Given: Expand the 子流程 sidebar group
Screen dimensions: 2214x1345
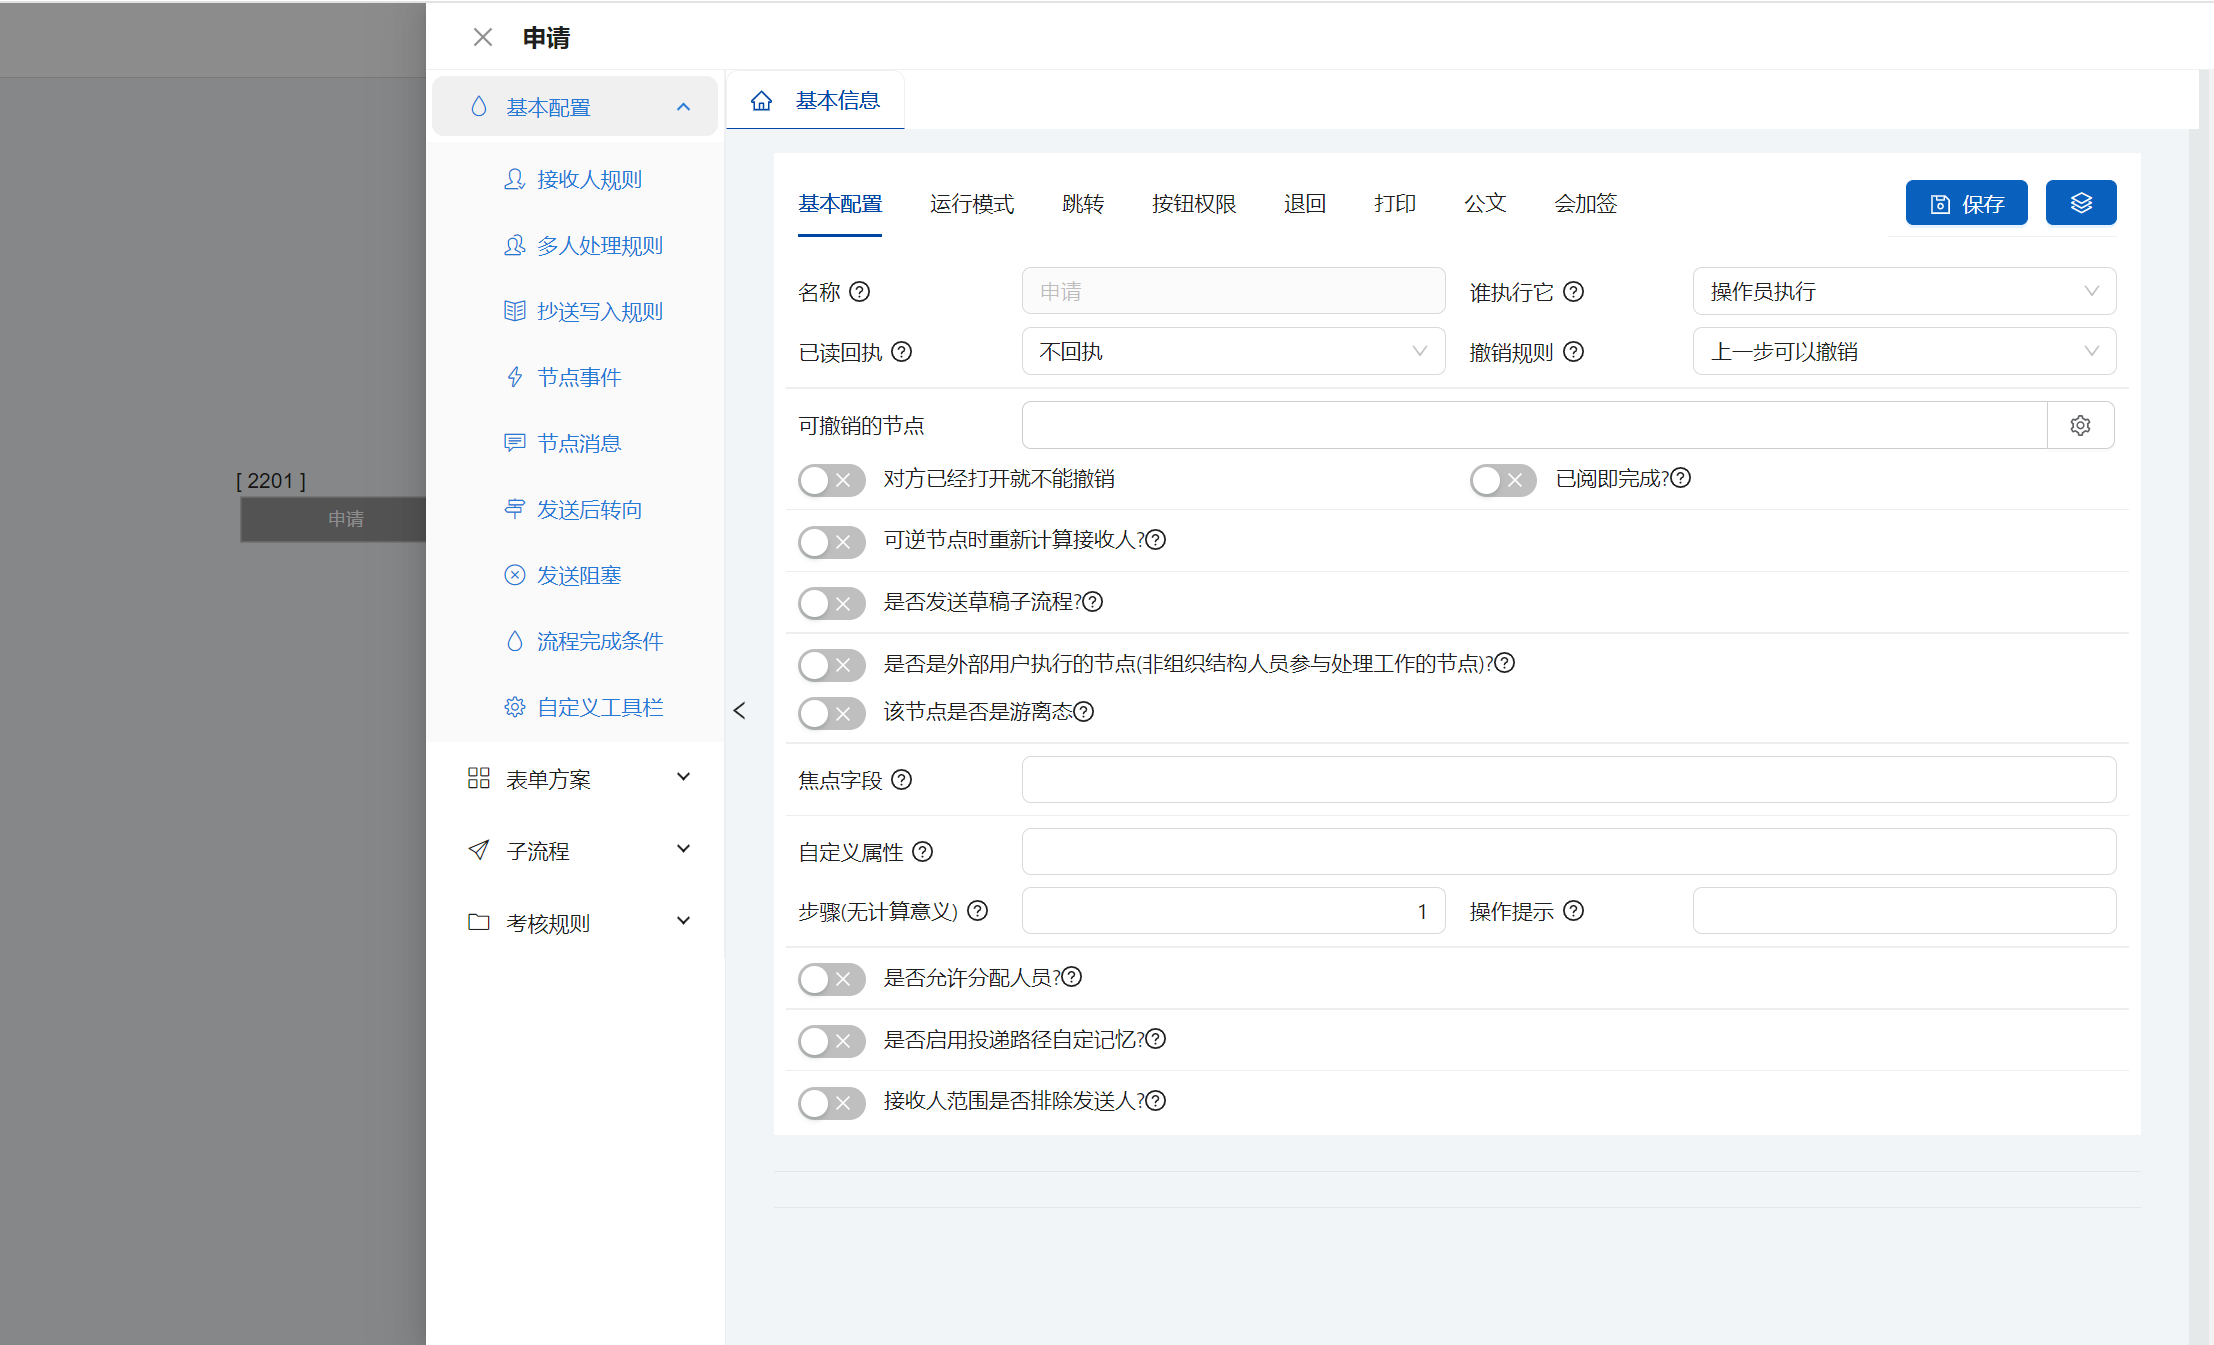Looking at the screenshot, I should [575, 851].
